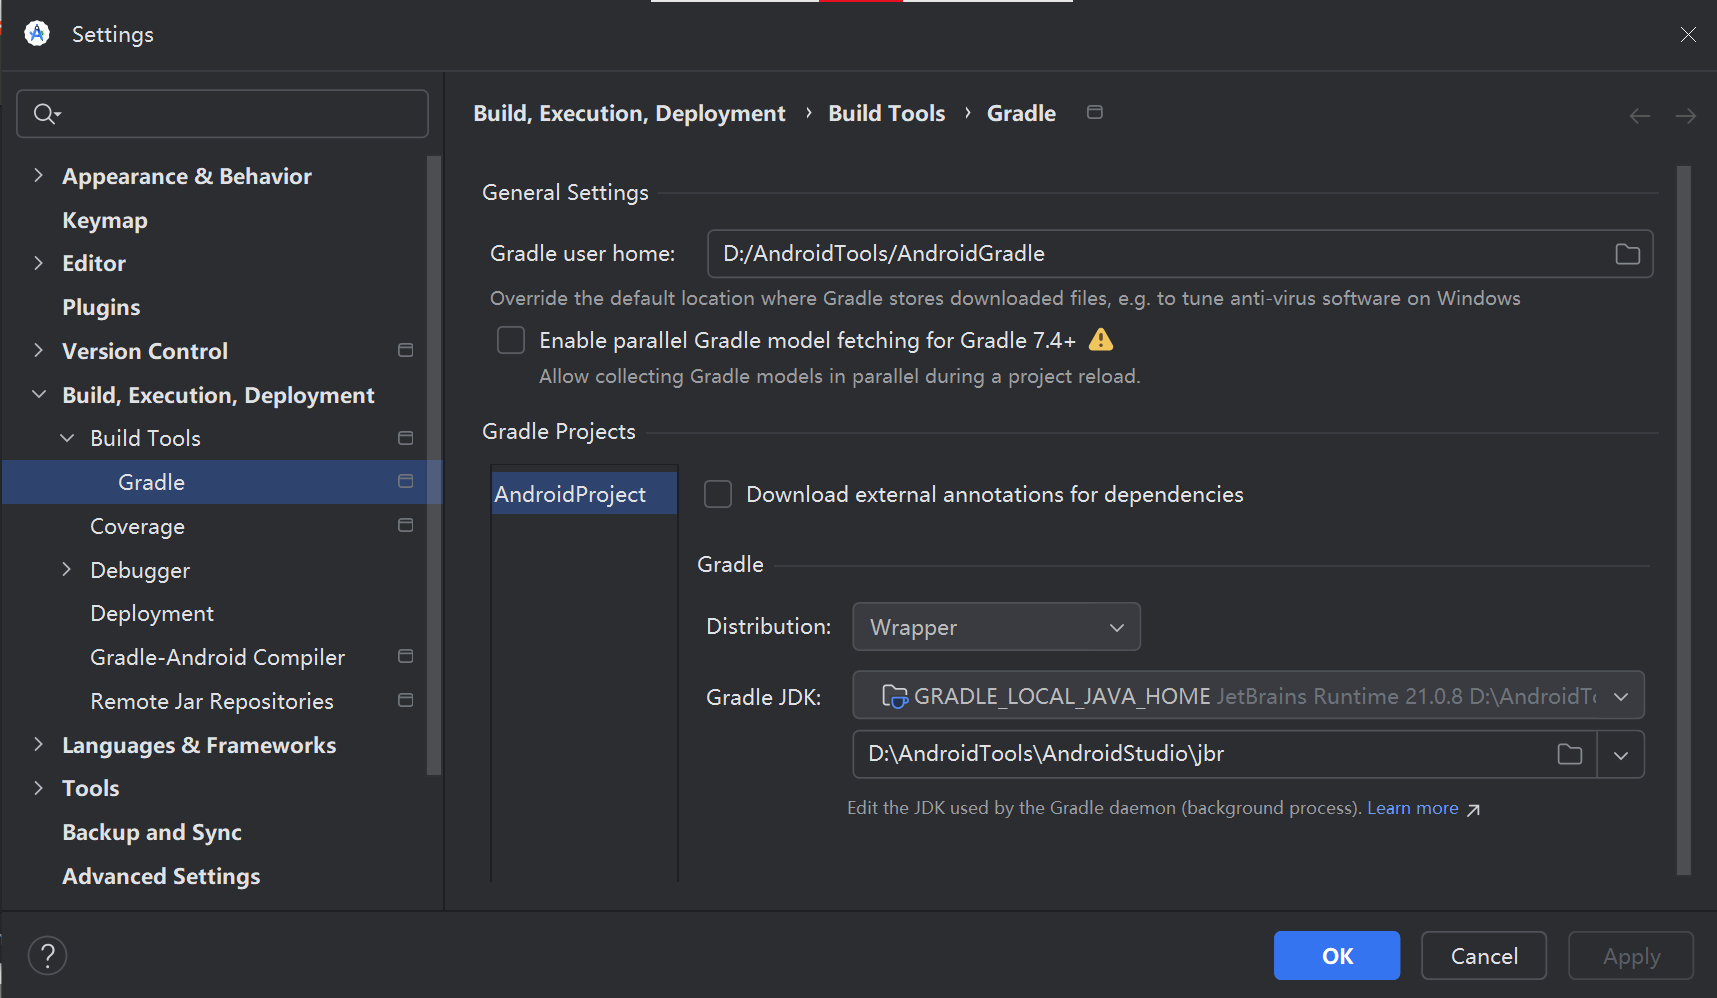Click Build Tools breadcrumb

pyautogui.click(x=886, y=113)
